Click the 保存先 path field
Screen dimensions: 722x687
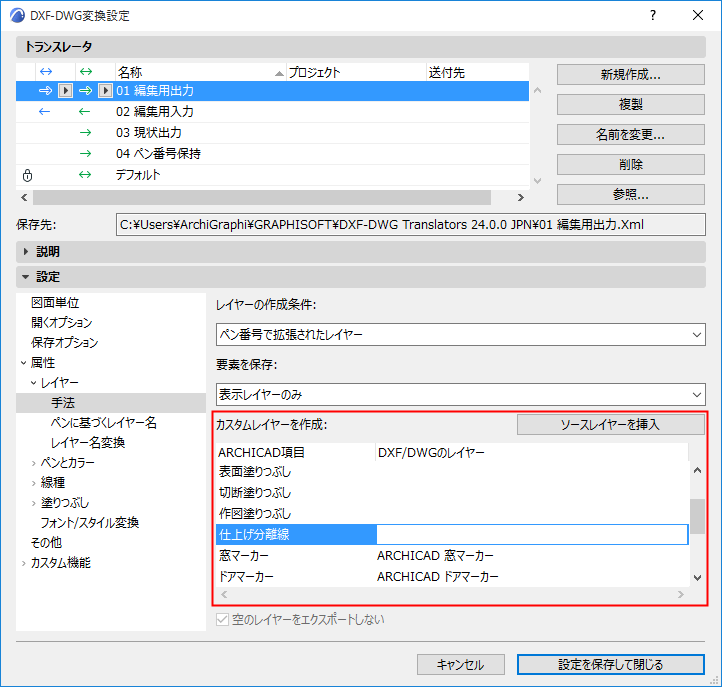pyautogui.click(x=410, y=225)
